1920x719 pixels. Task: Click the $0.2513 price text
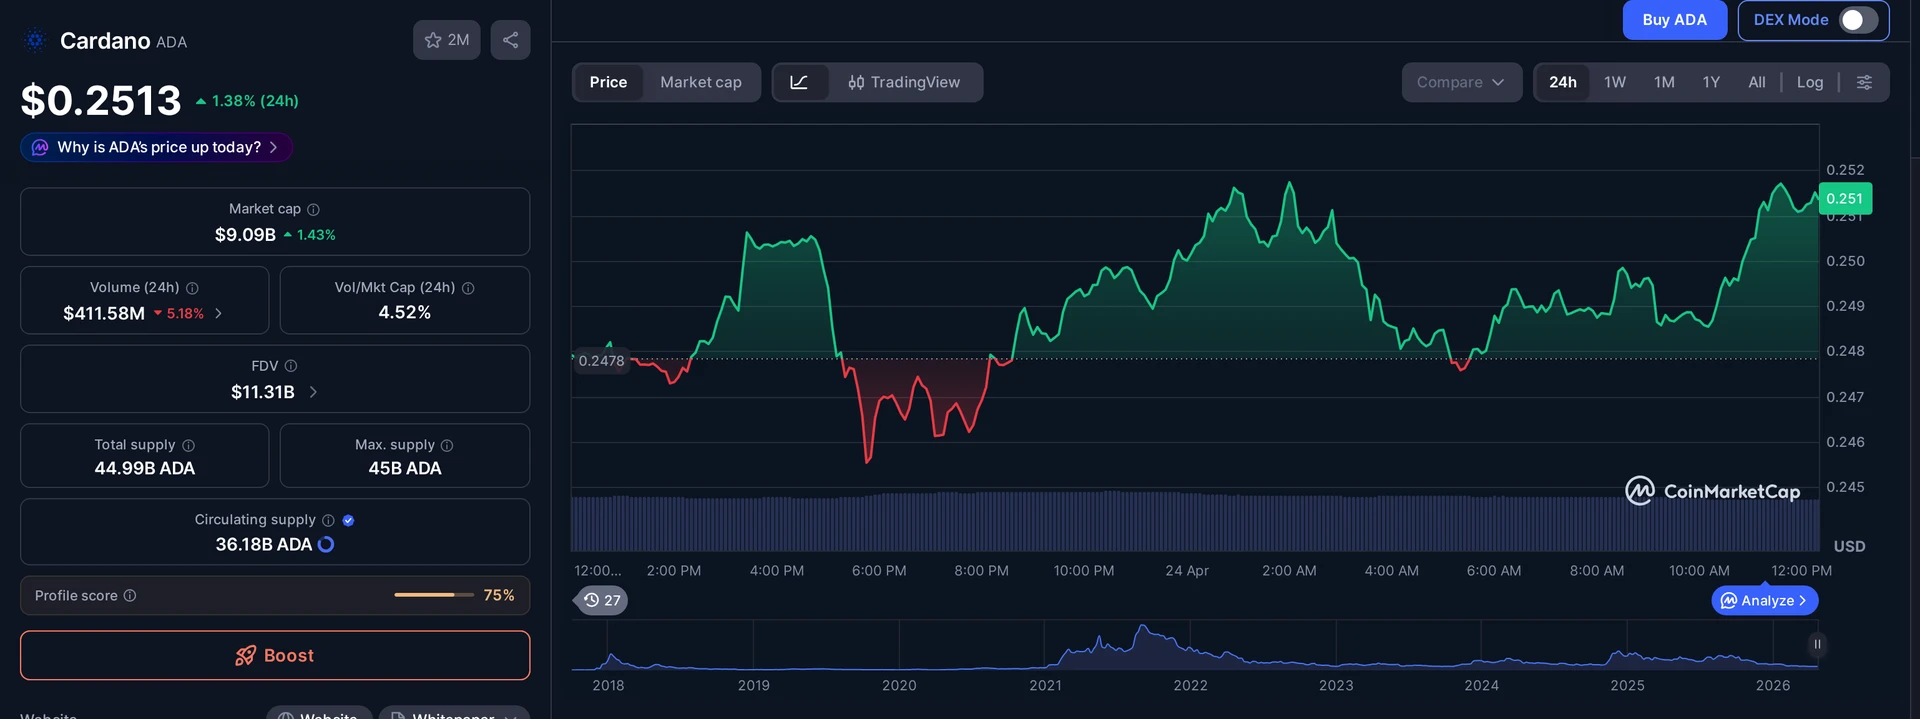pyautogui.click(x=101, y=100)
